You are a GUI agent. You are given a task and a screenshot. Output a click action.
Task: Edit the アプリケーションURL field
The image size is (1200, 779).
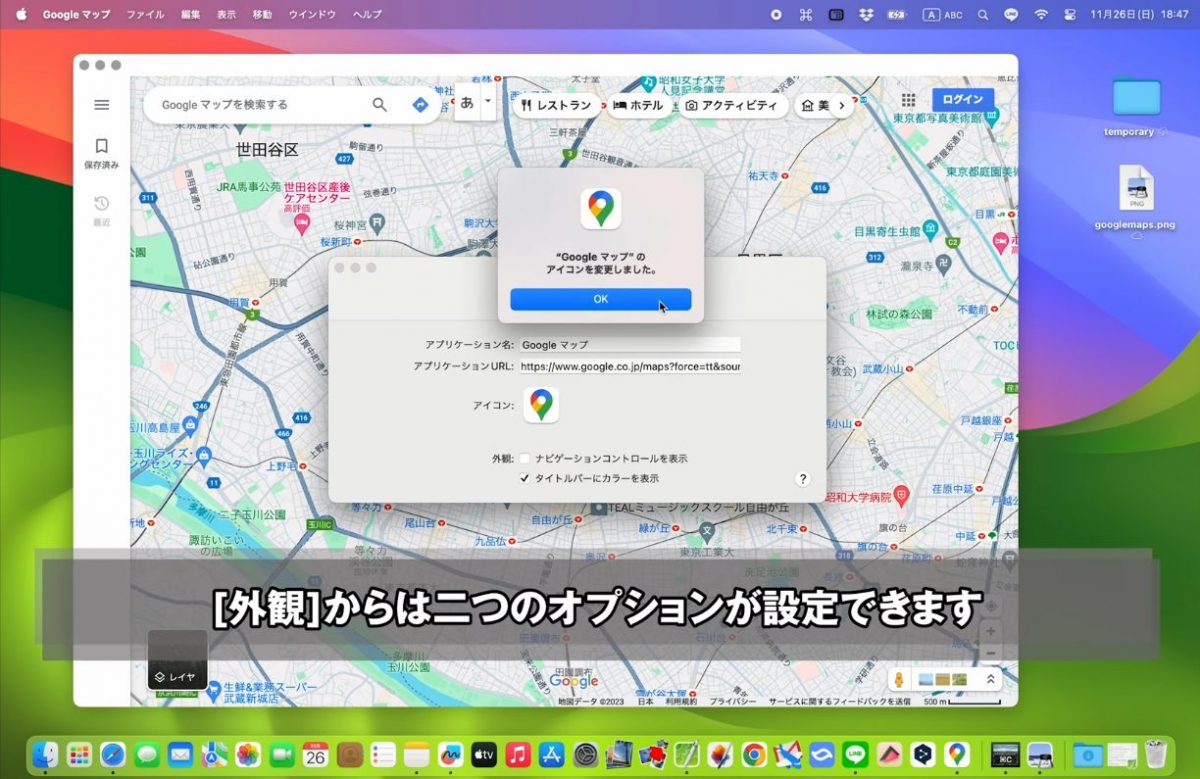pyautogui.click(x=630, y=367)
